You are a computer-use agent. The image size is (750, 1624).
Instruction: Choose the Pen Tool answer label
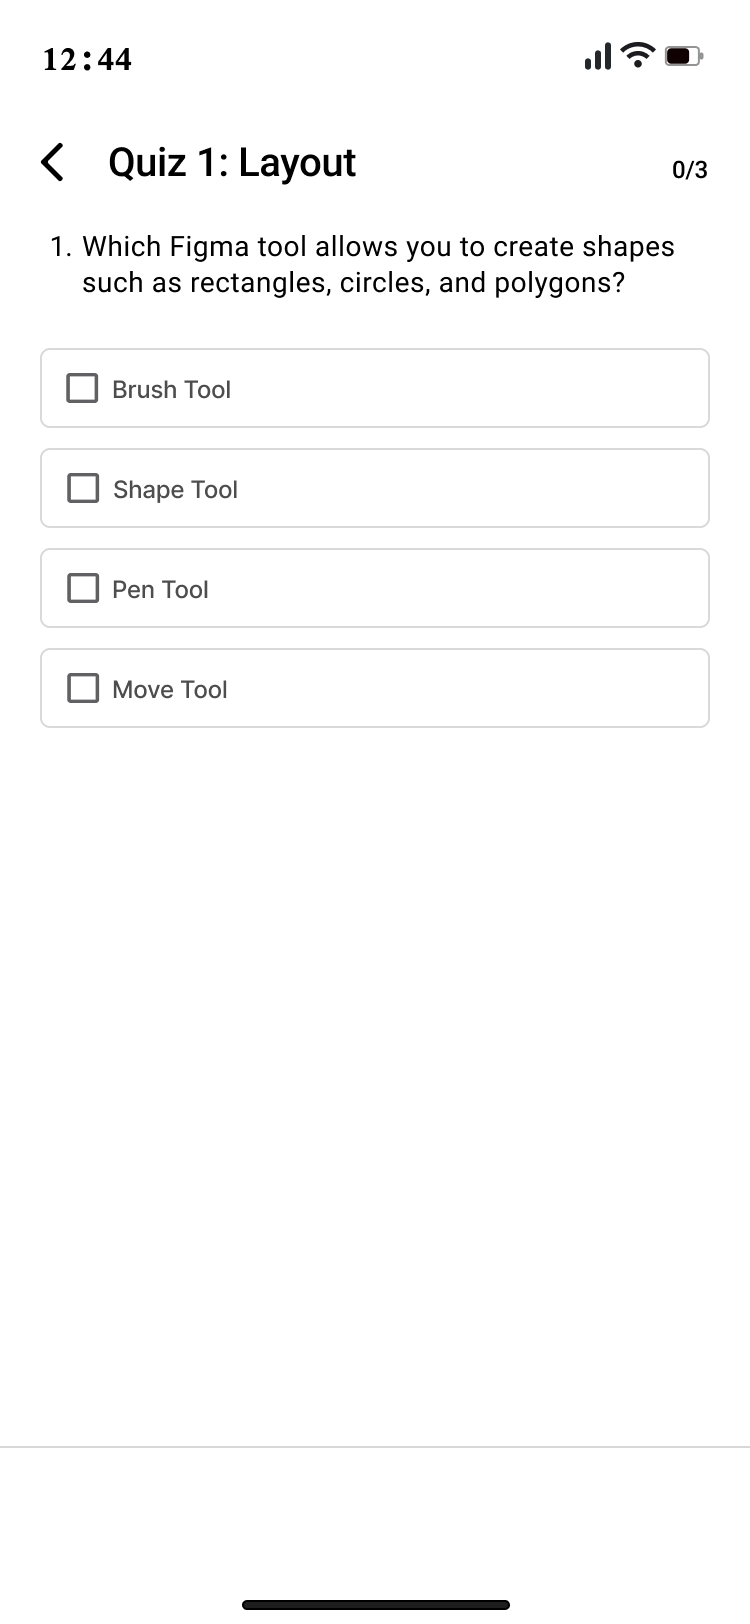160,589
